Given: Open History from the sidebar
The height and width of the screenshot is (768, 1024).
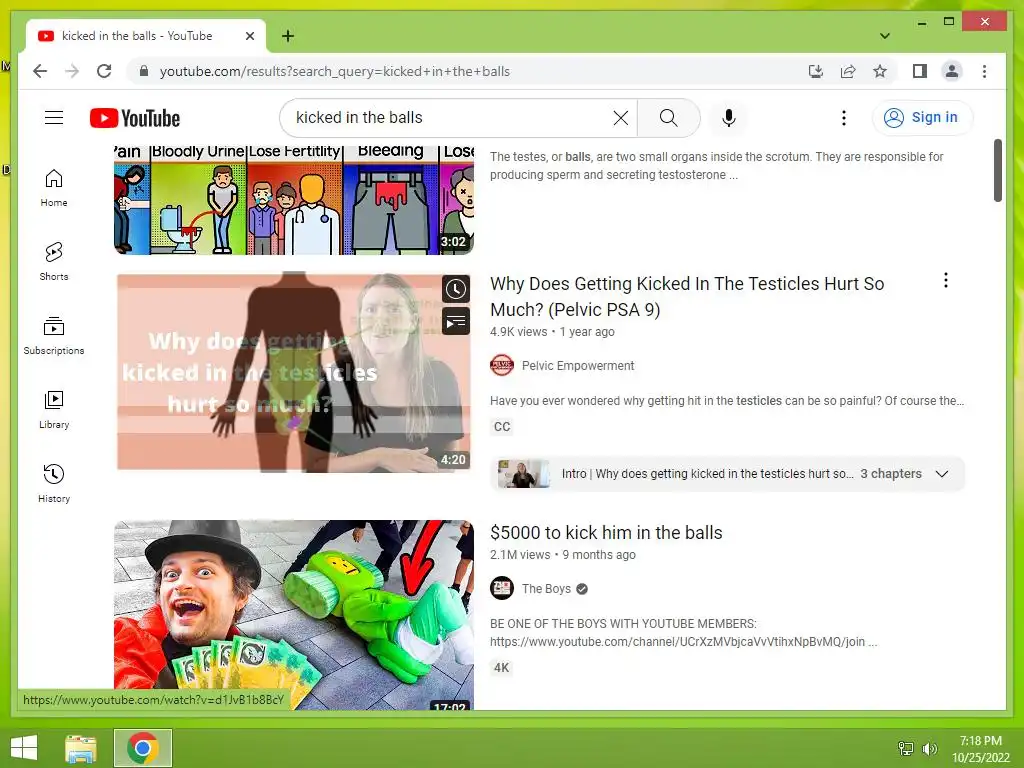Looking at the screenshot, I should [54, 483].
